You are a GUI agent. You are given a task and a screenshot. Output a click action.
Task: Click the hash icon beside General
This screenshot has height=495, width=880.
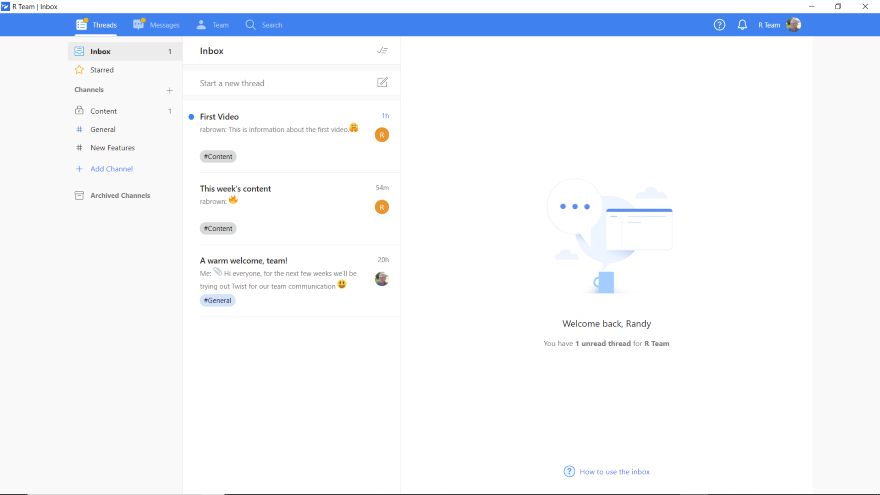click(79, 129)
